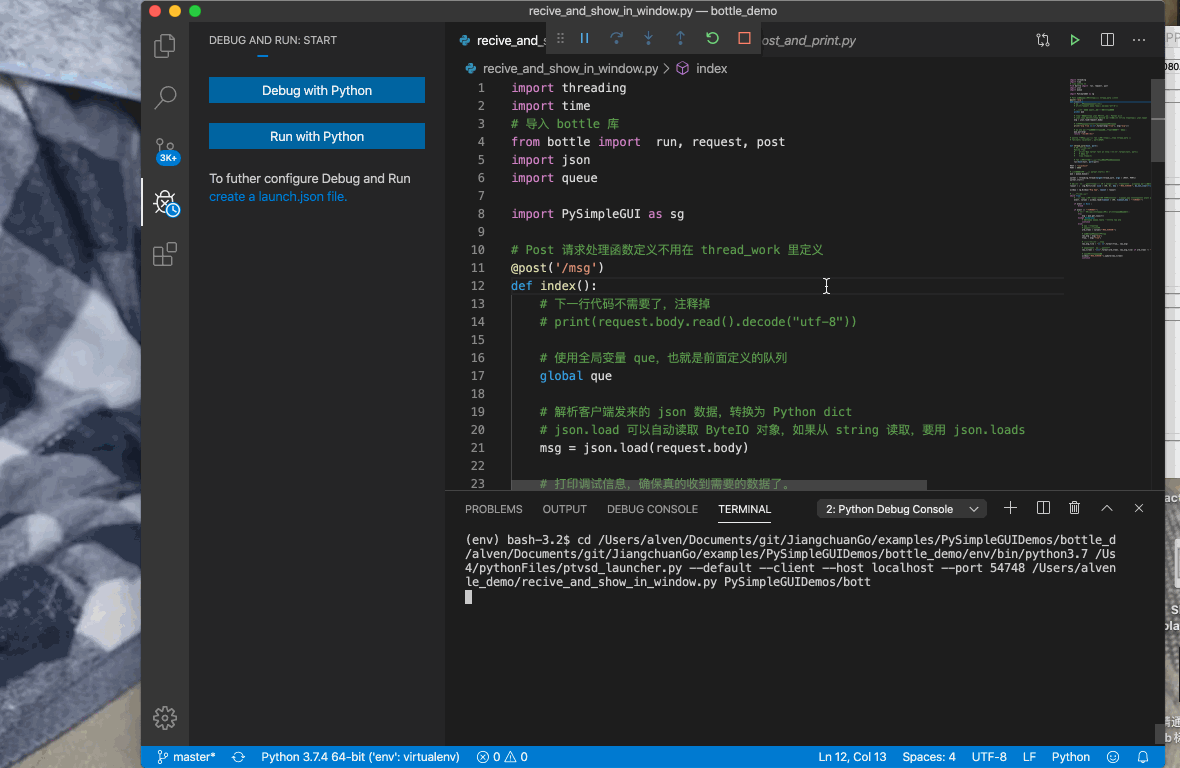Viewport: 1180px width, 768px height.
Task: Change encoding via UTF-8 status item
Action: click(x=989, y=757)
